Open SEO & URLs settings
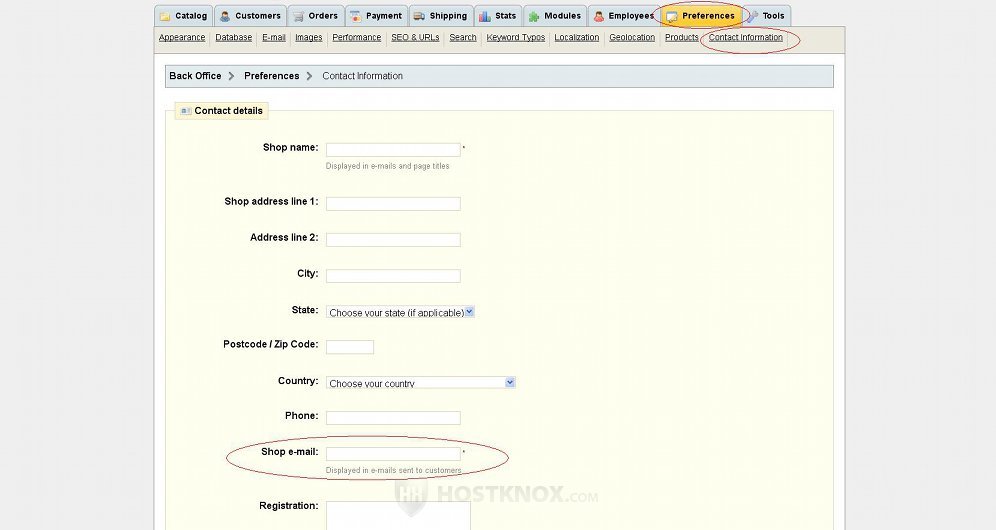The height and width of the screenshot is (530, 996). [x=415, y=37]
